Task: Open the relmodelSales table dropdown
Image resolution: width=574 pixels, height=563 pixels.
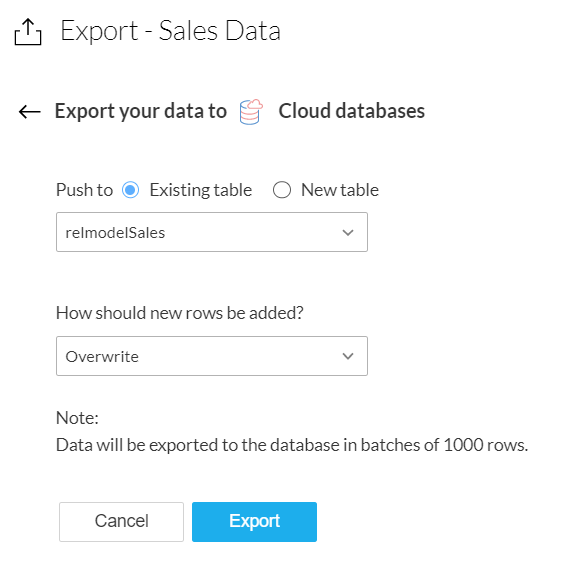Action: [212, 232]
